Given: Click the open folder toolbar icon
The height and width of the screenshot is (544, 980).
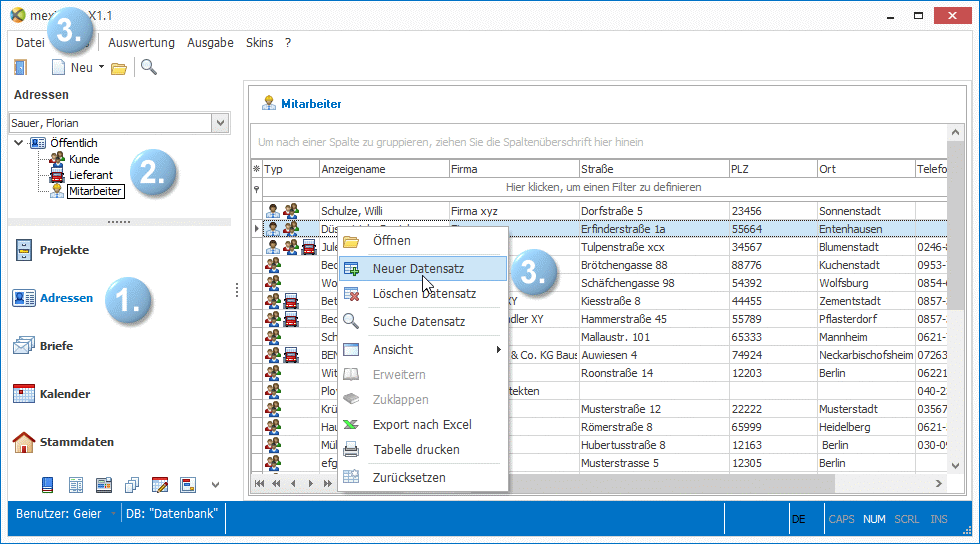Looking at the screenshot, I should [x=119, y=68].
